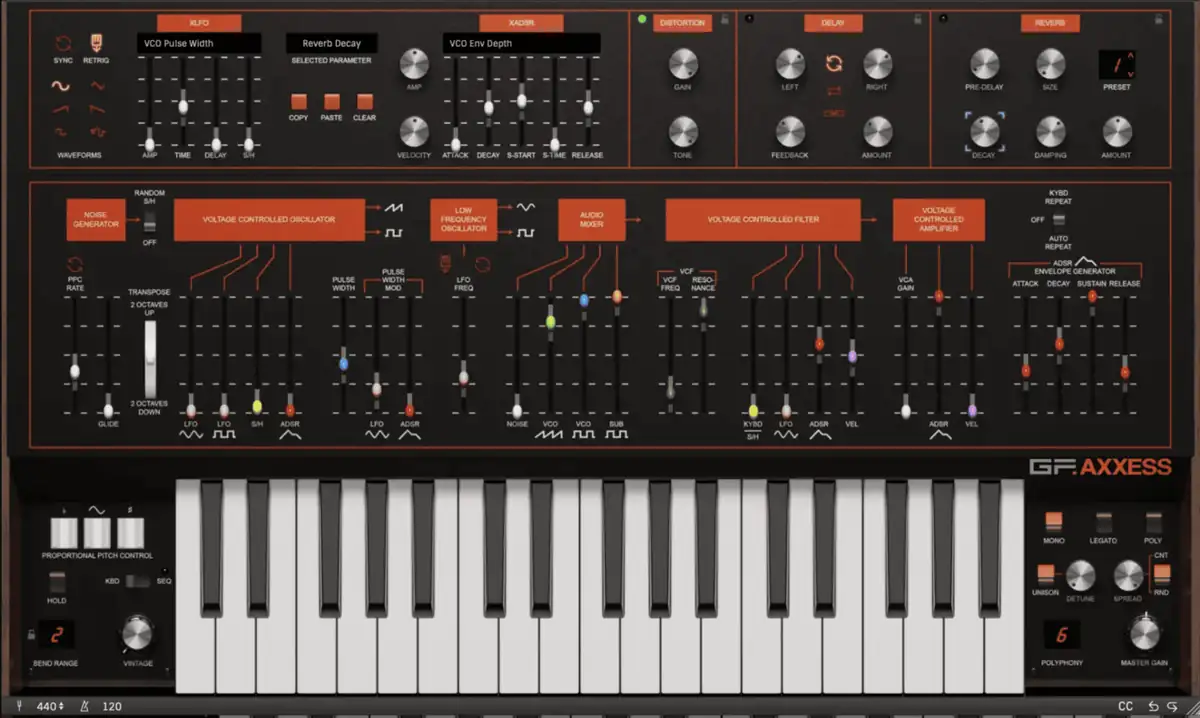1200x718 pixels.
Task: Open the VCO Pulse Width parameter selector
Action: pyautogui.click(x=198, y=43)
